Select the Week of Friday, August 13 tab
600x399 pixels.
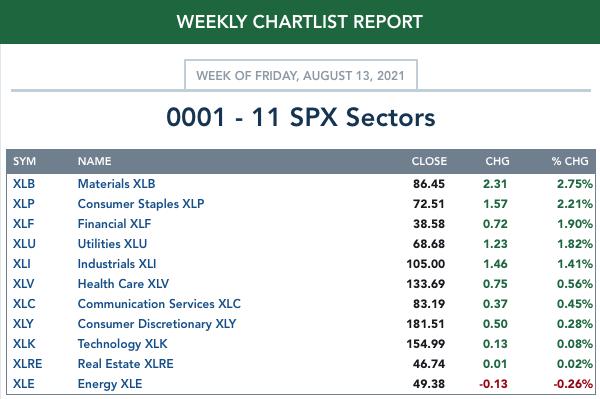301,75
